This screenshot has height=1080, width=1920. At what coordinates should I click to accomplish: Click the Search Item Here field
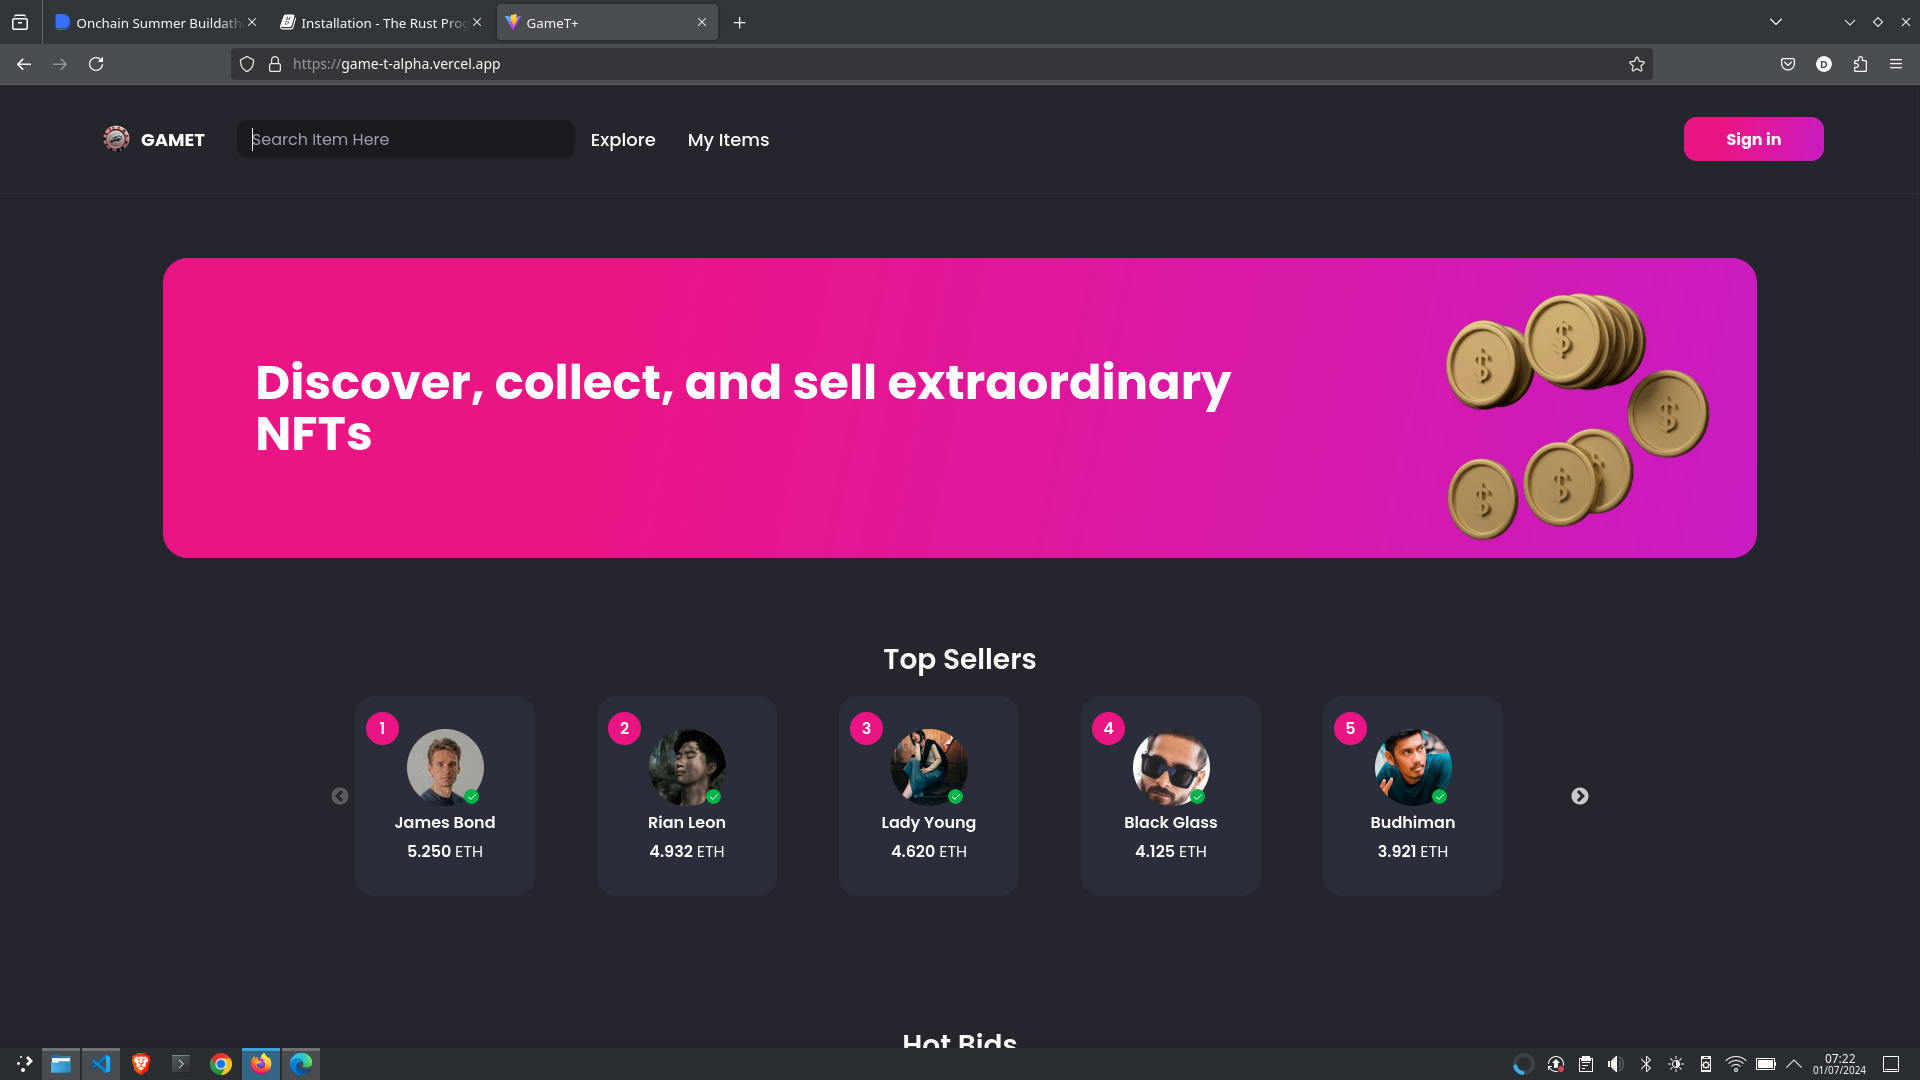point(405,139)
